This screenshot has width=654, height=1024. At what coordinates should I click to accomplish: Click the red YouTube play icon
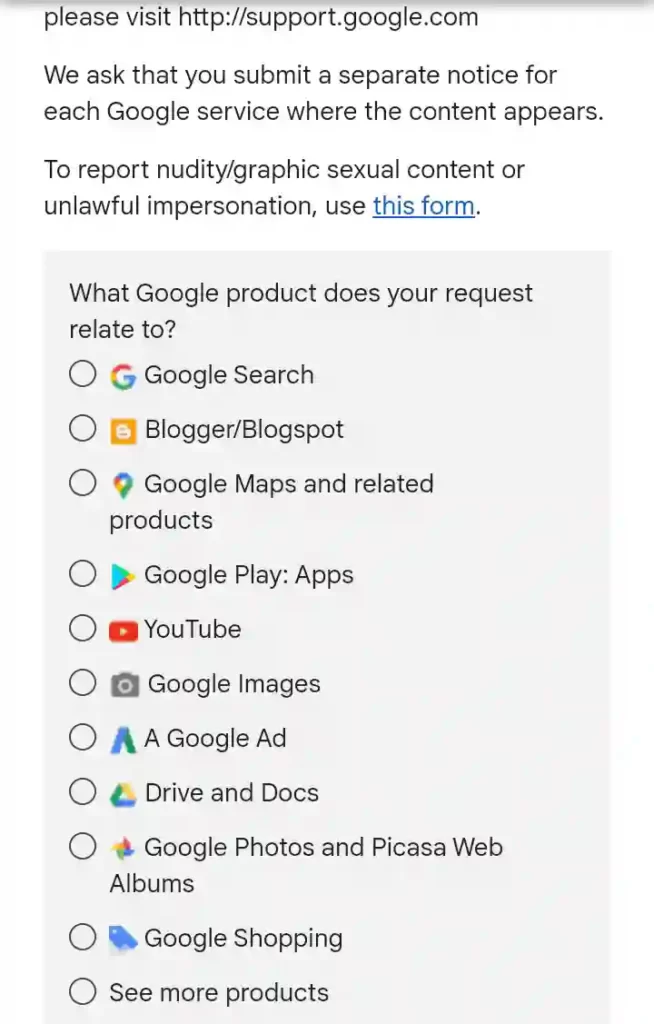click(122, 630)
